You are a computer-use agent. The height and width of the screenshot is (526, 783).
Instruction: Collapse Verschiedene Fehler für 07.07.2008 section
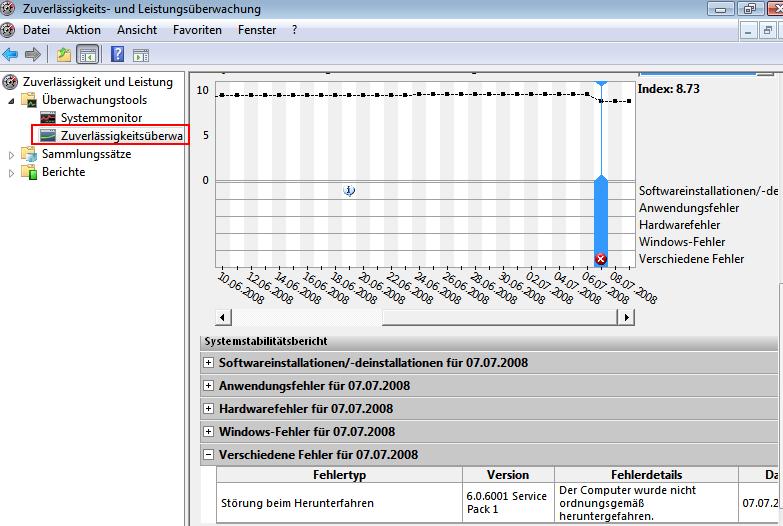coord(208,455)
